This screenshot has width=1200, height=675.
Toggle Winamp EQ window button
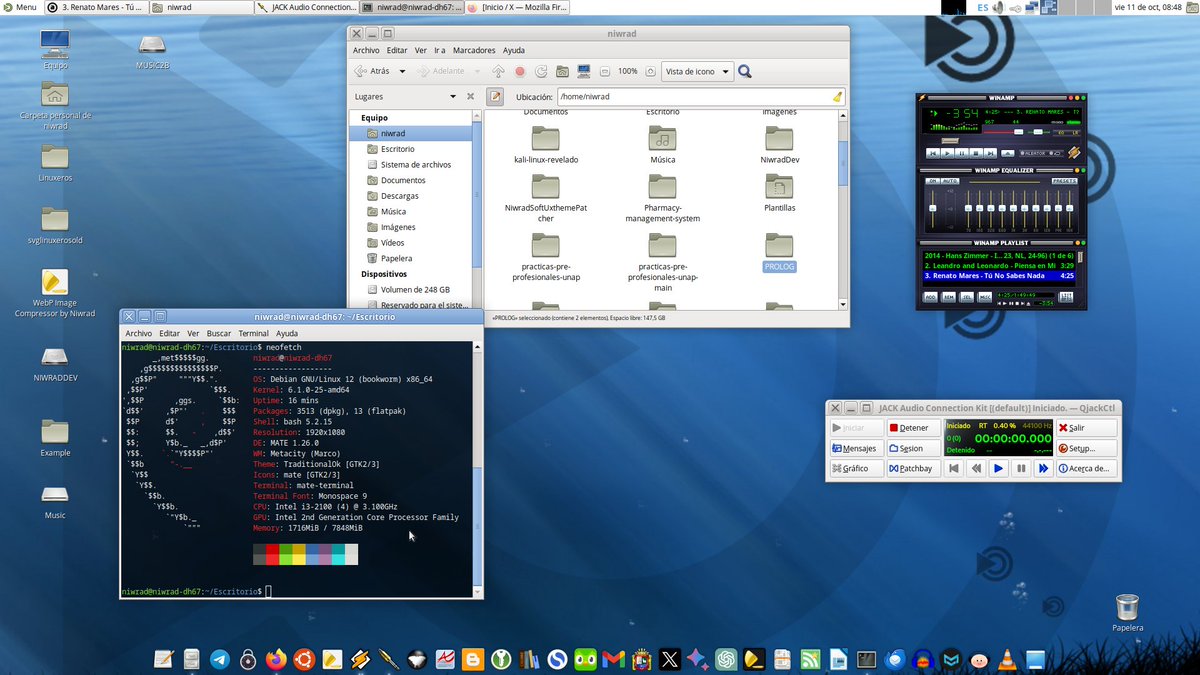[1062, 132]
